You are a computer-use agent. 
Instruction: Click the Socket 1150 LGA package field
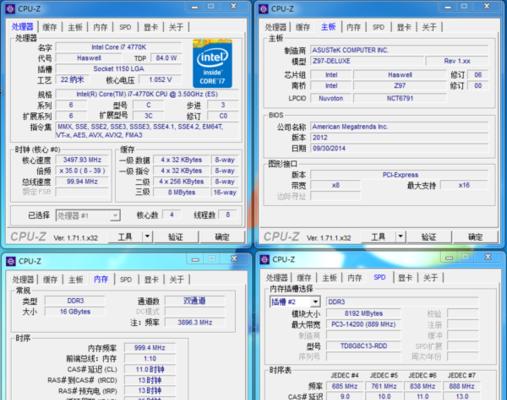click(x=119, y=69)
